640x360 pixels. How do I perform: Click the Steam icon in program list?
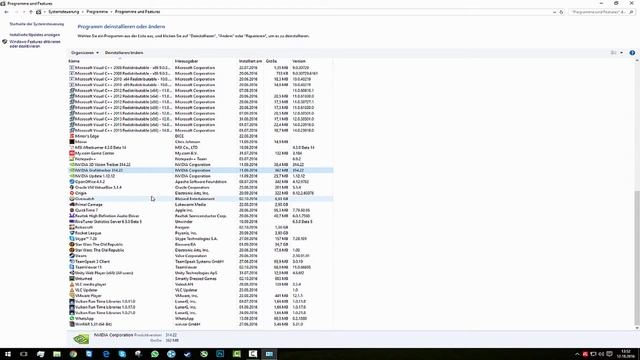point(72,256)
